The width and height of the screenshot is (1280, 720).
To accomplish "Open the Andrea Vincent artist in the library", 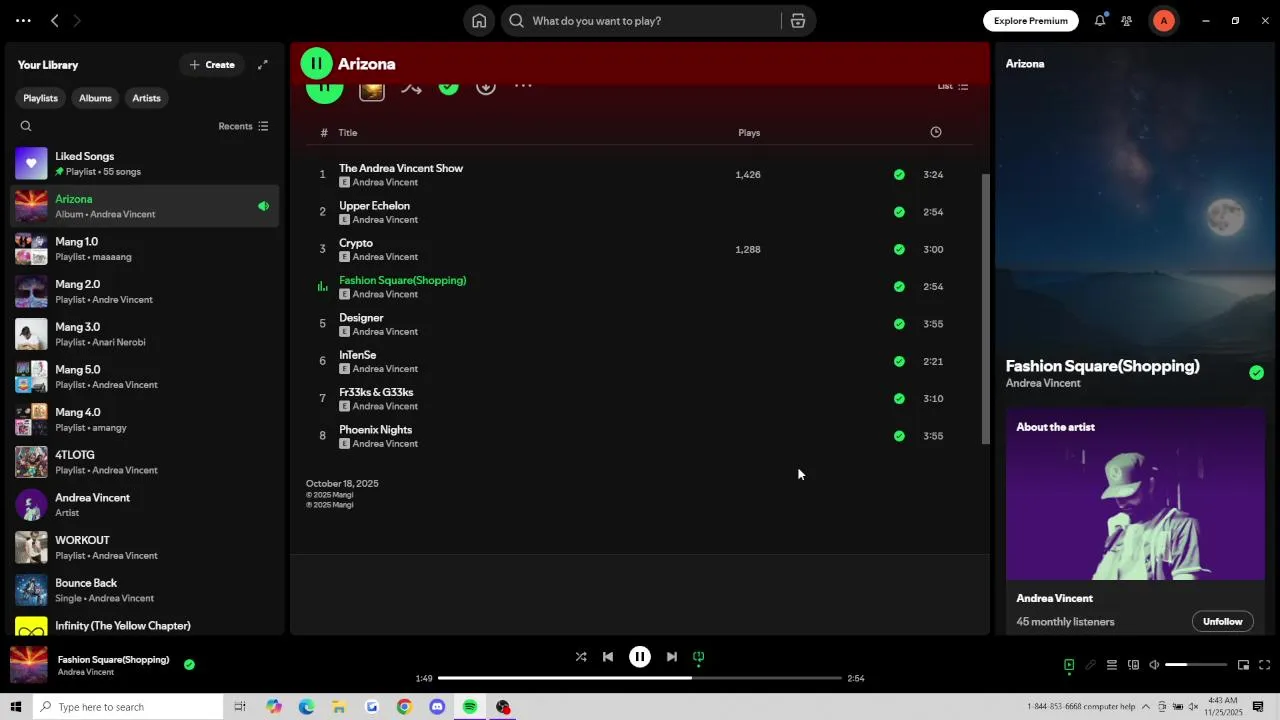I will point(145,505).
